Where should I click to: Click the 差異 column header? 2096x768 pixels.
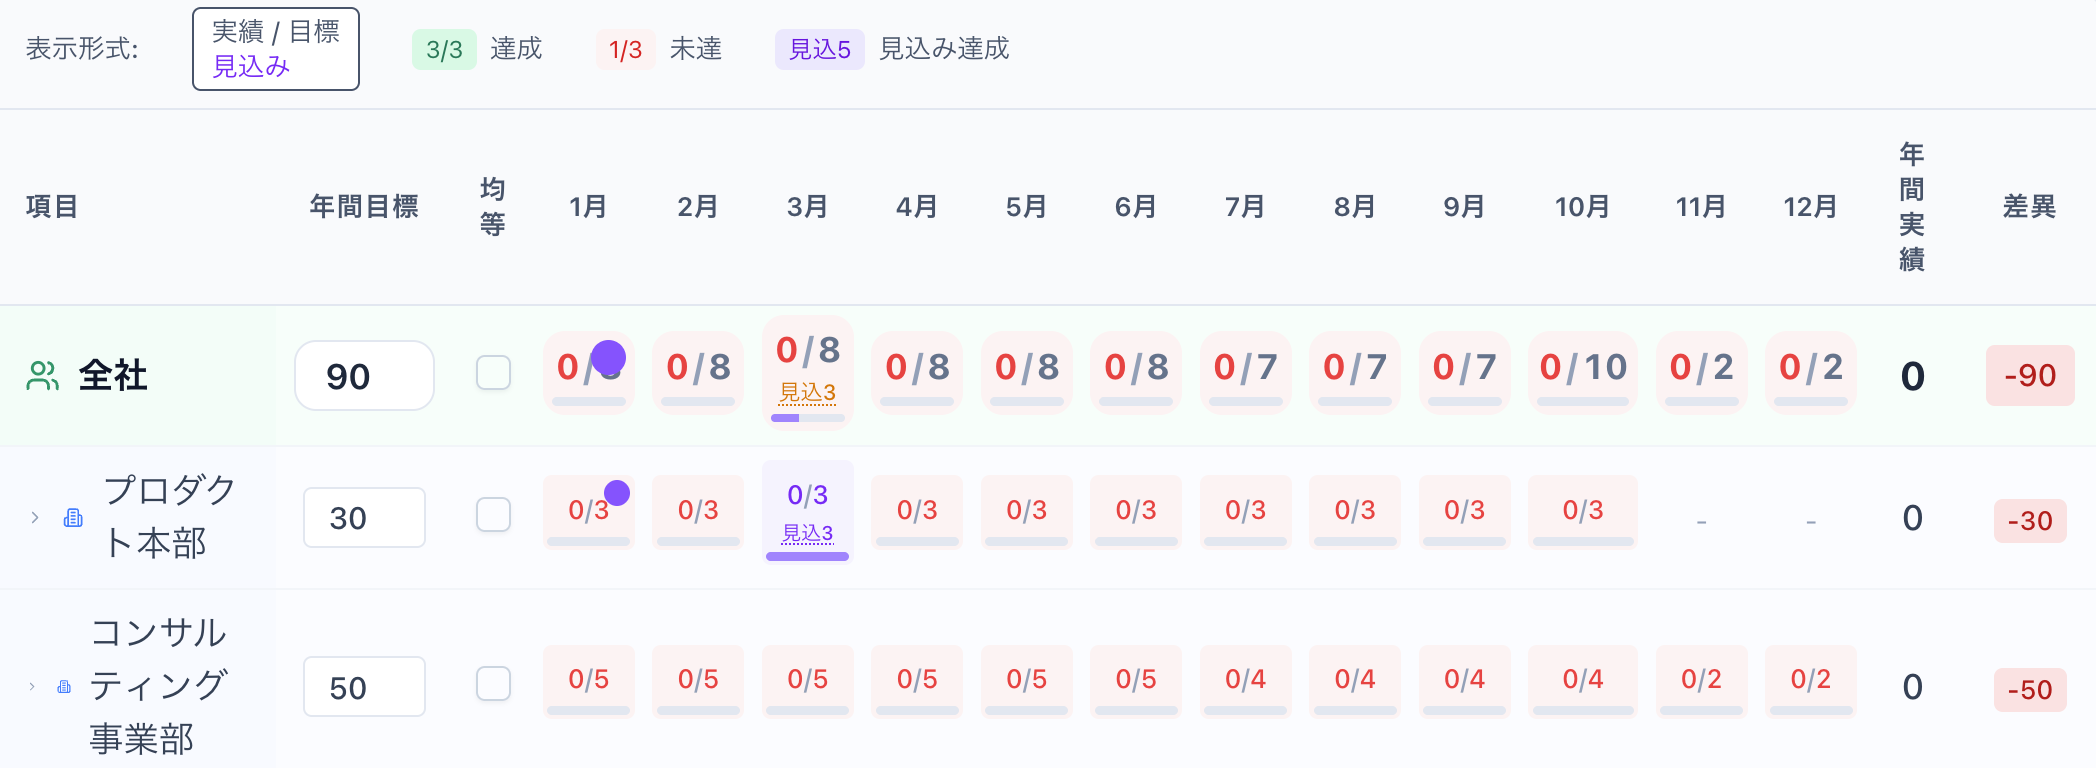(x=2029, y=207)
